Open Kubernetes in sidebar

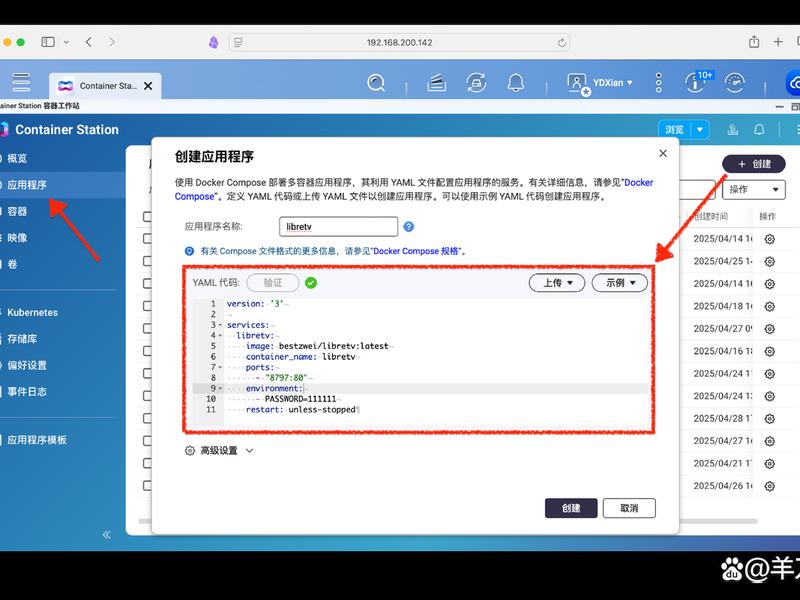click(x=32, y=312)
